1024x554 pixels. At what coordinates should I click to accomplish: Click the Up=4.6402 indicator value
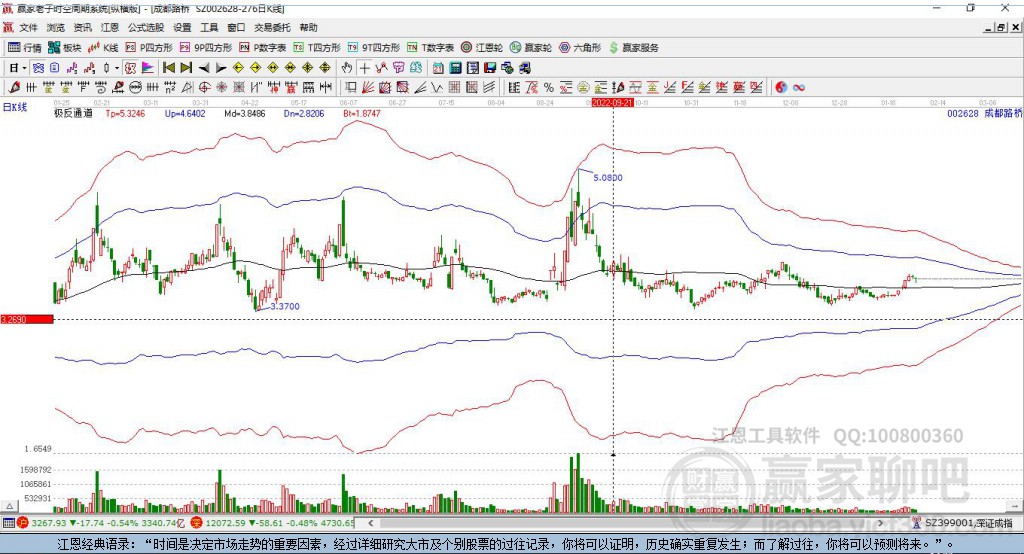pos(185,114)
